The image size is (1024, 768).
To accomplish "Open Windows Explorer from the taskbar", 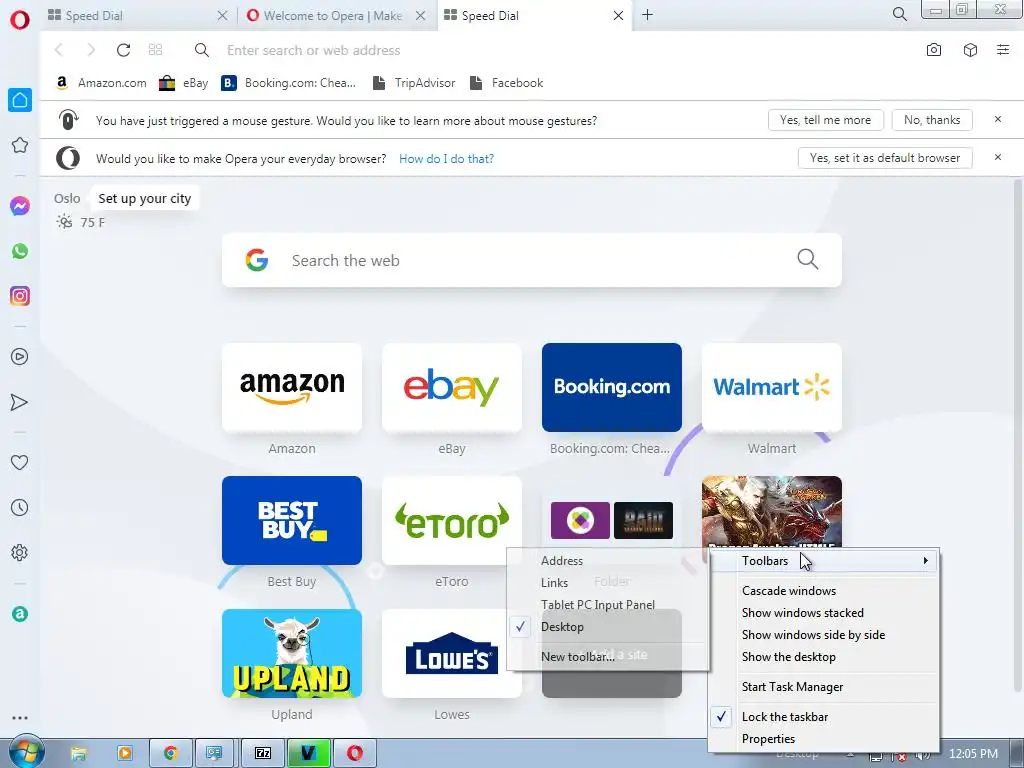I will pos(78,754).
